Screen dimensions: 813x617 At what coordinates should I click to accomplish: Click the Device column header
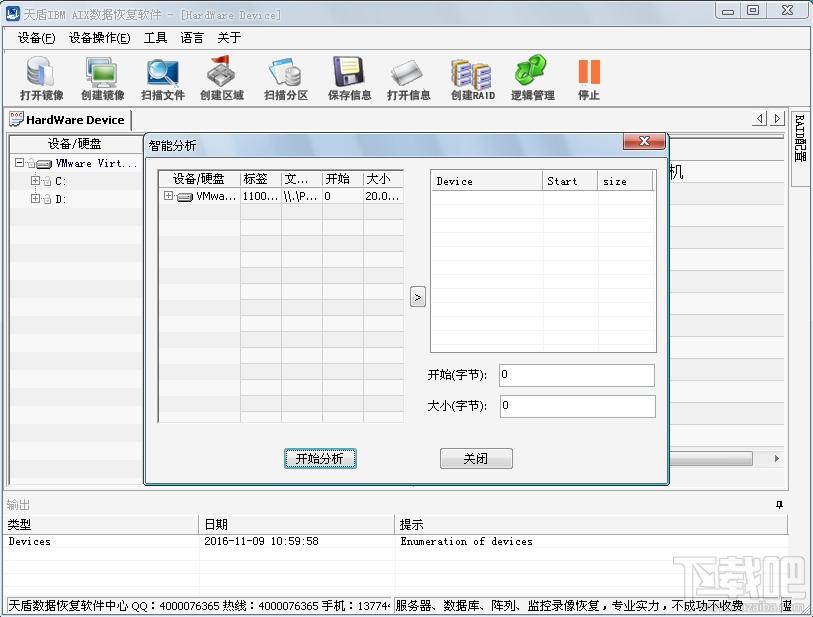tap(487, 181)
